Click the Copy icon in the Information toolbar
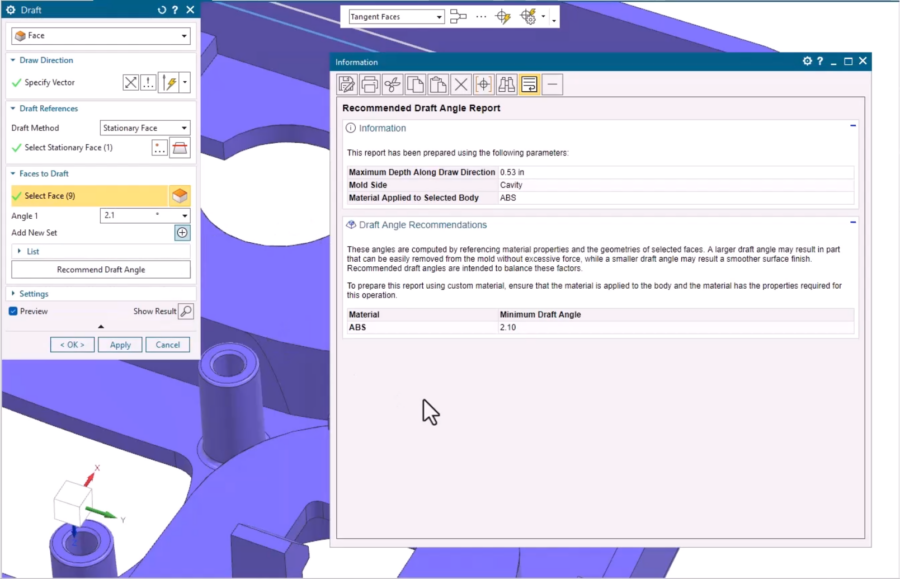The image size is (900, 579). click(x=416, y=84)
